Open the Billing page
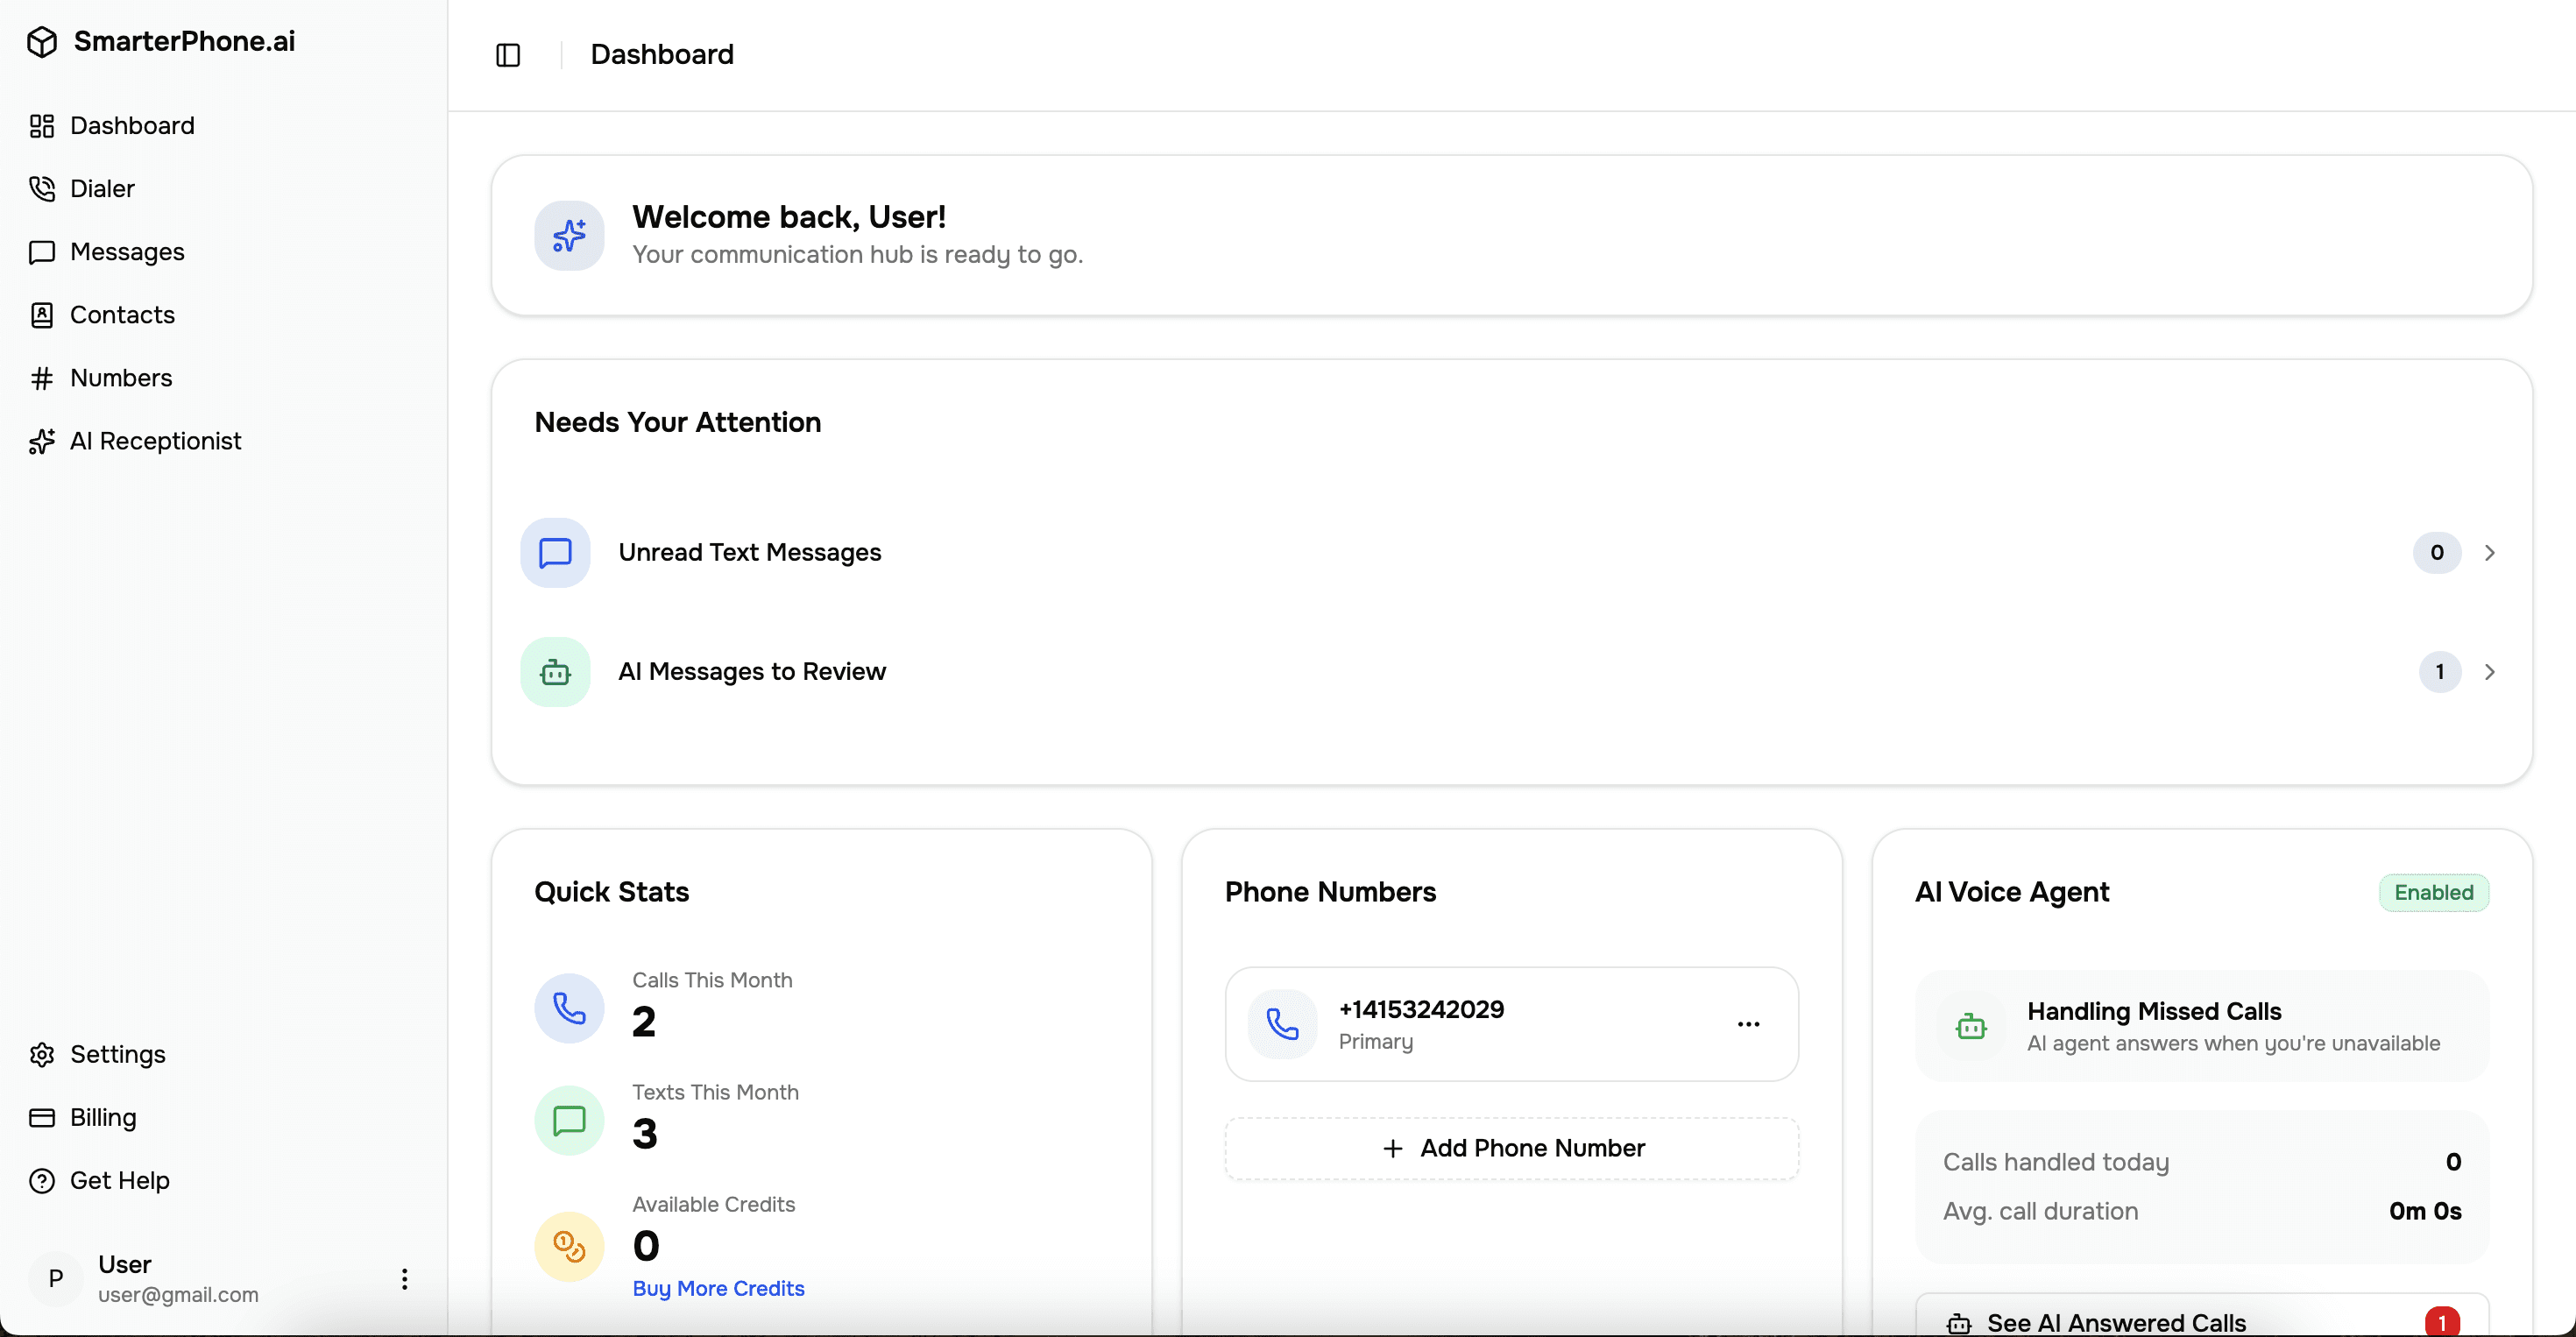The height and width of the screenshot is (1337, 2576). [103, 1117]
